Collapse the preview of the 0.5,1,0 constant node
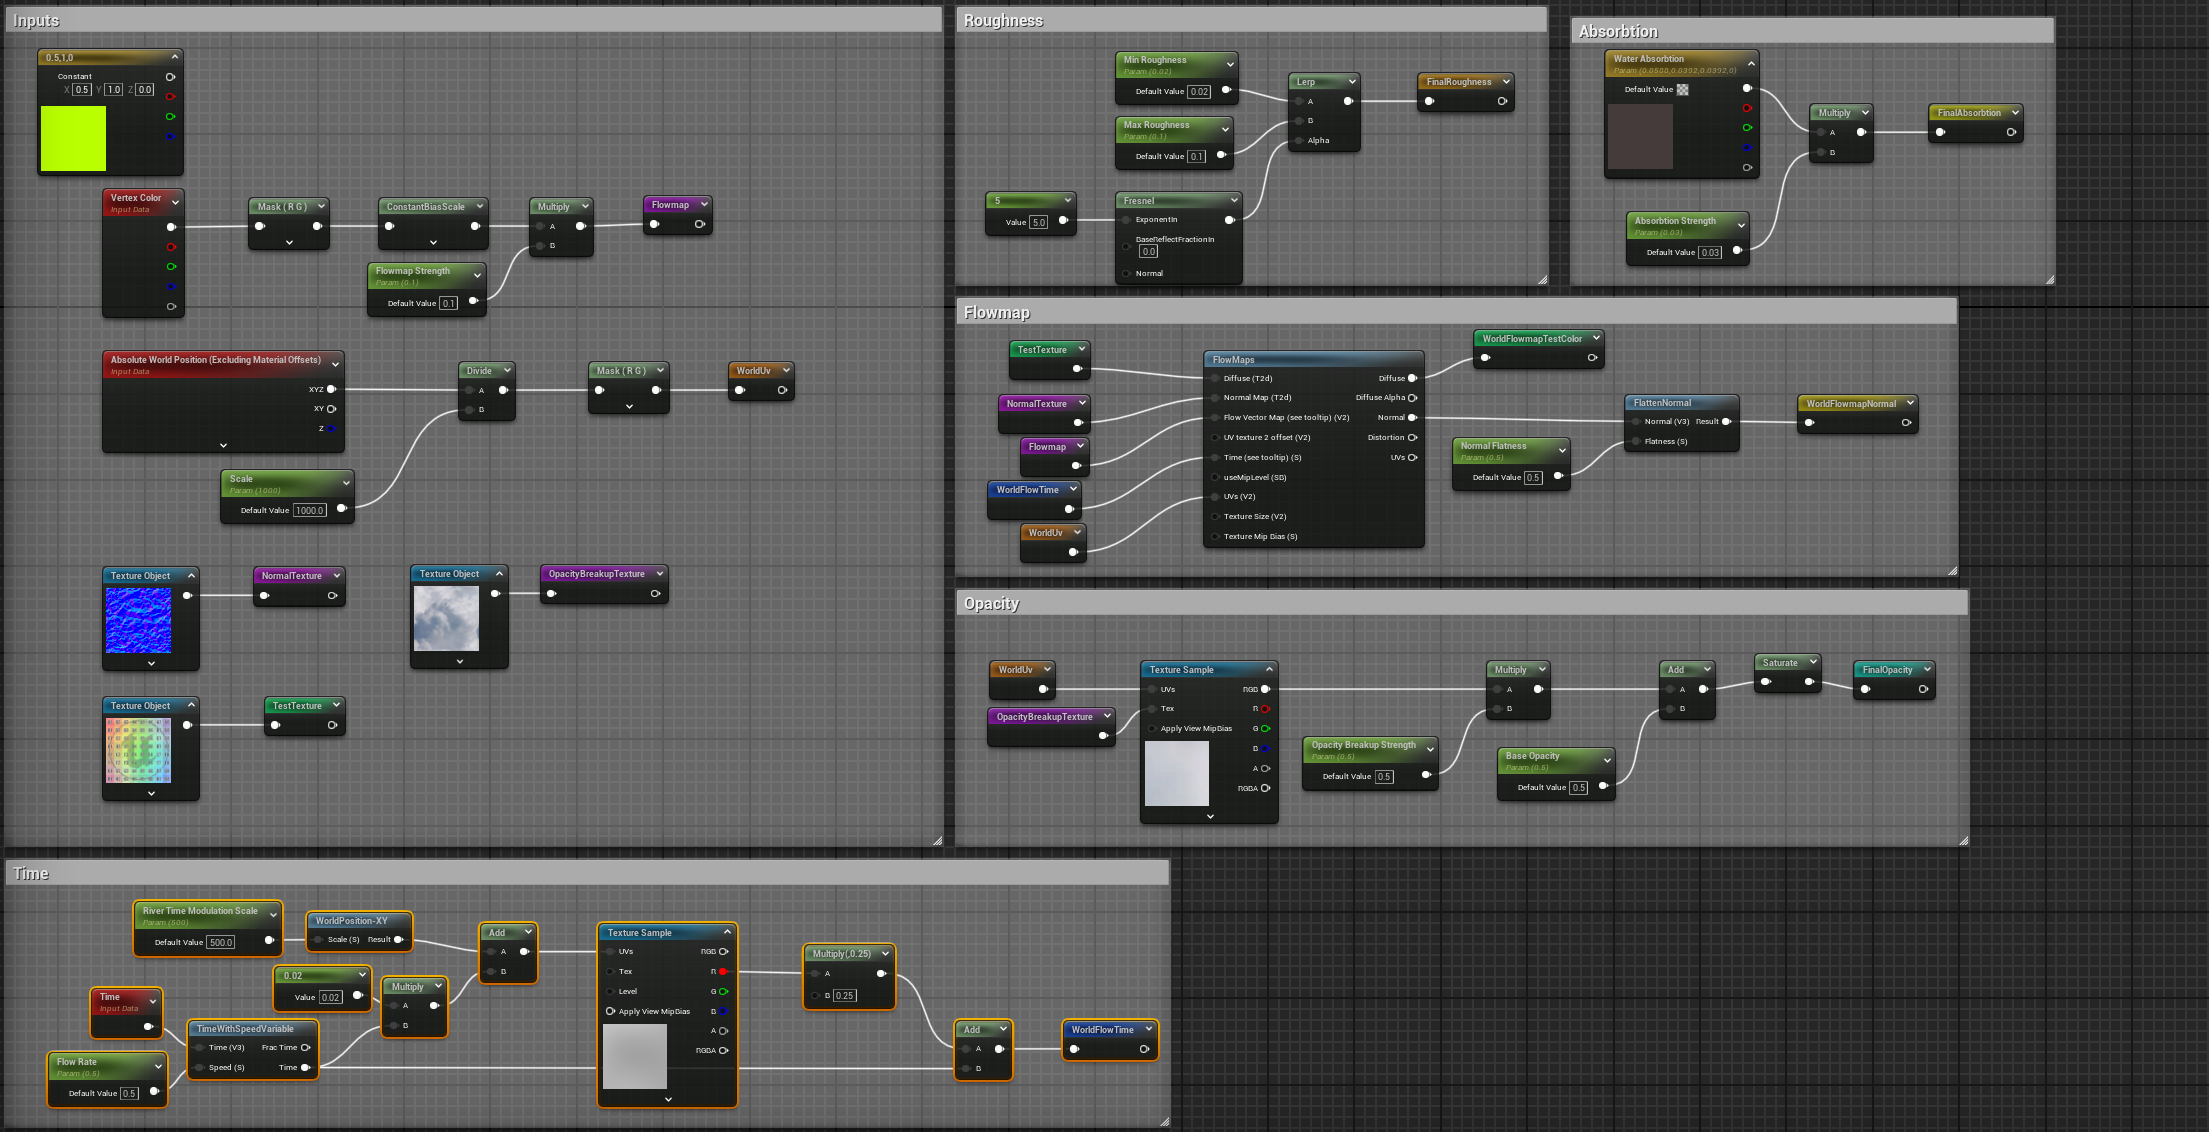The image size is (2209, 1132). [x=175, y=57]
